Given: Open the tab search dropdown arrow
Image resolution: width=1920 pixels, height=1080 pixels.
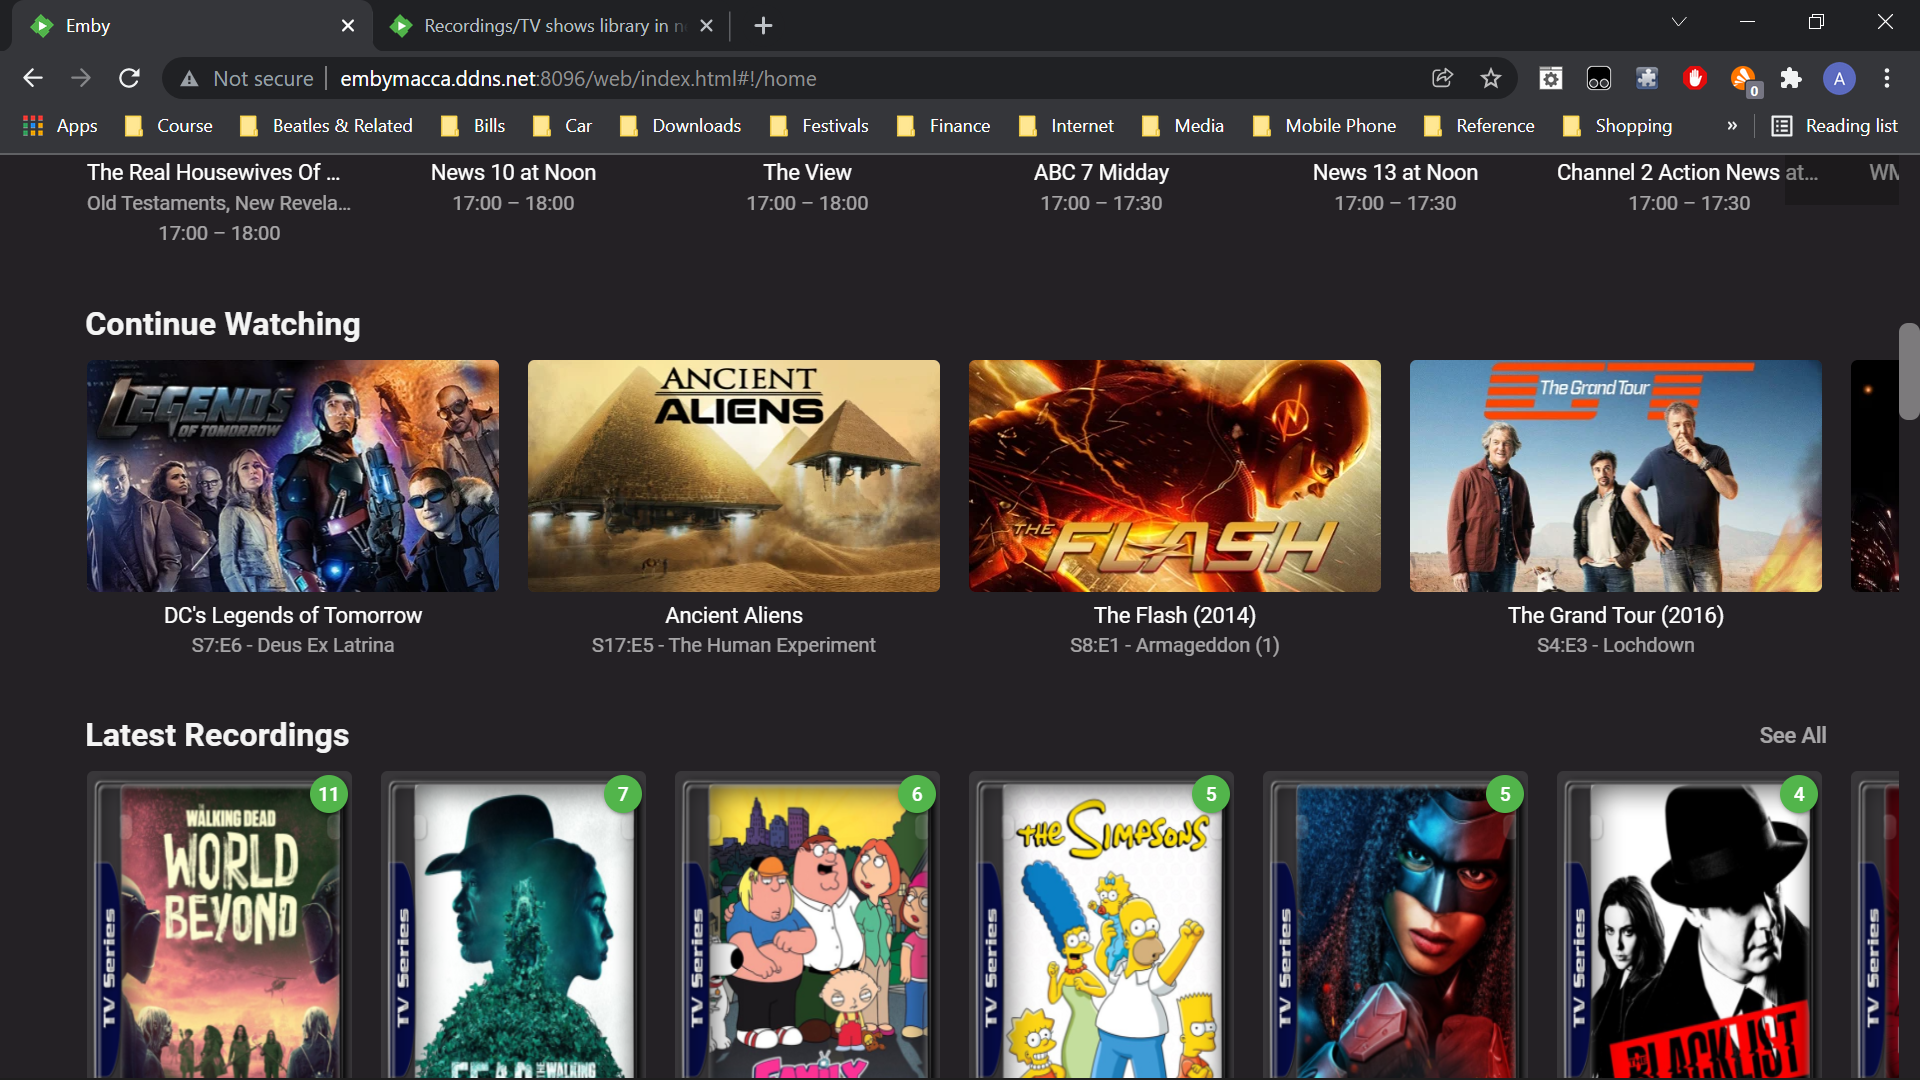Looking at the screenshot, I should point(1679,22).
